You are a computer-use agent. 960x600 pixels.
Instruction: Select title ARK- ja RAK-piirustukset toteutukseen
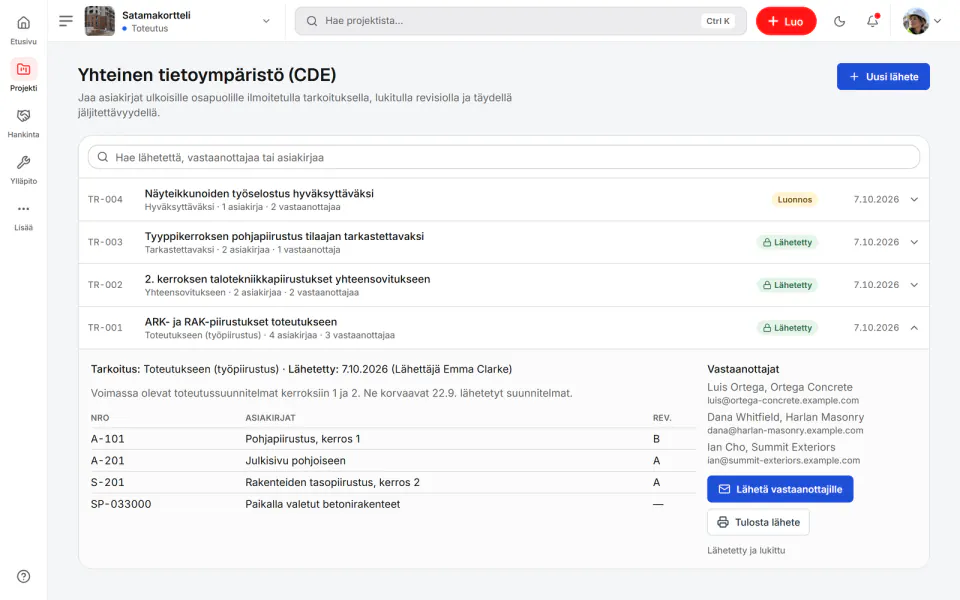pos(241,322)
